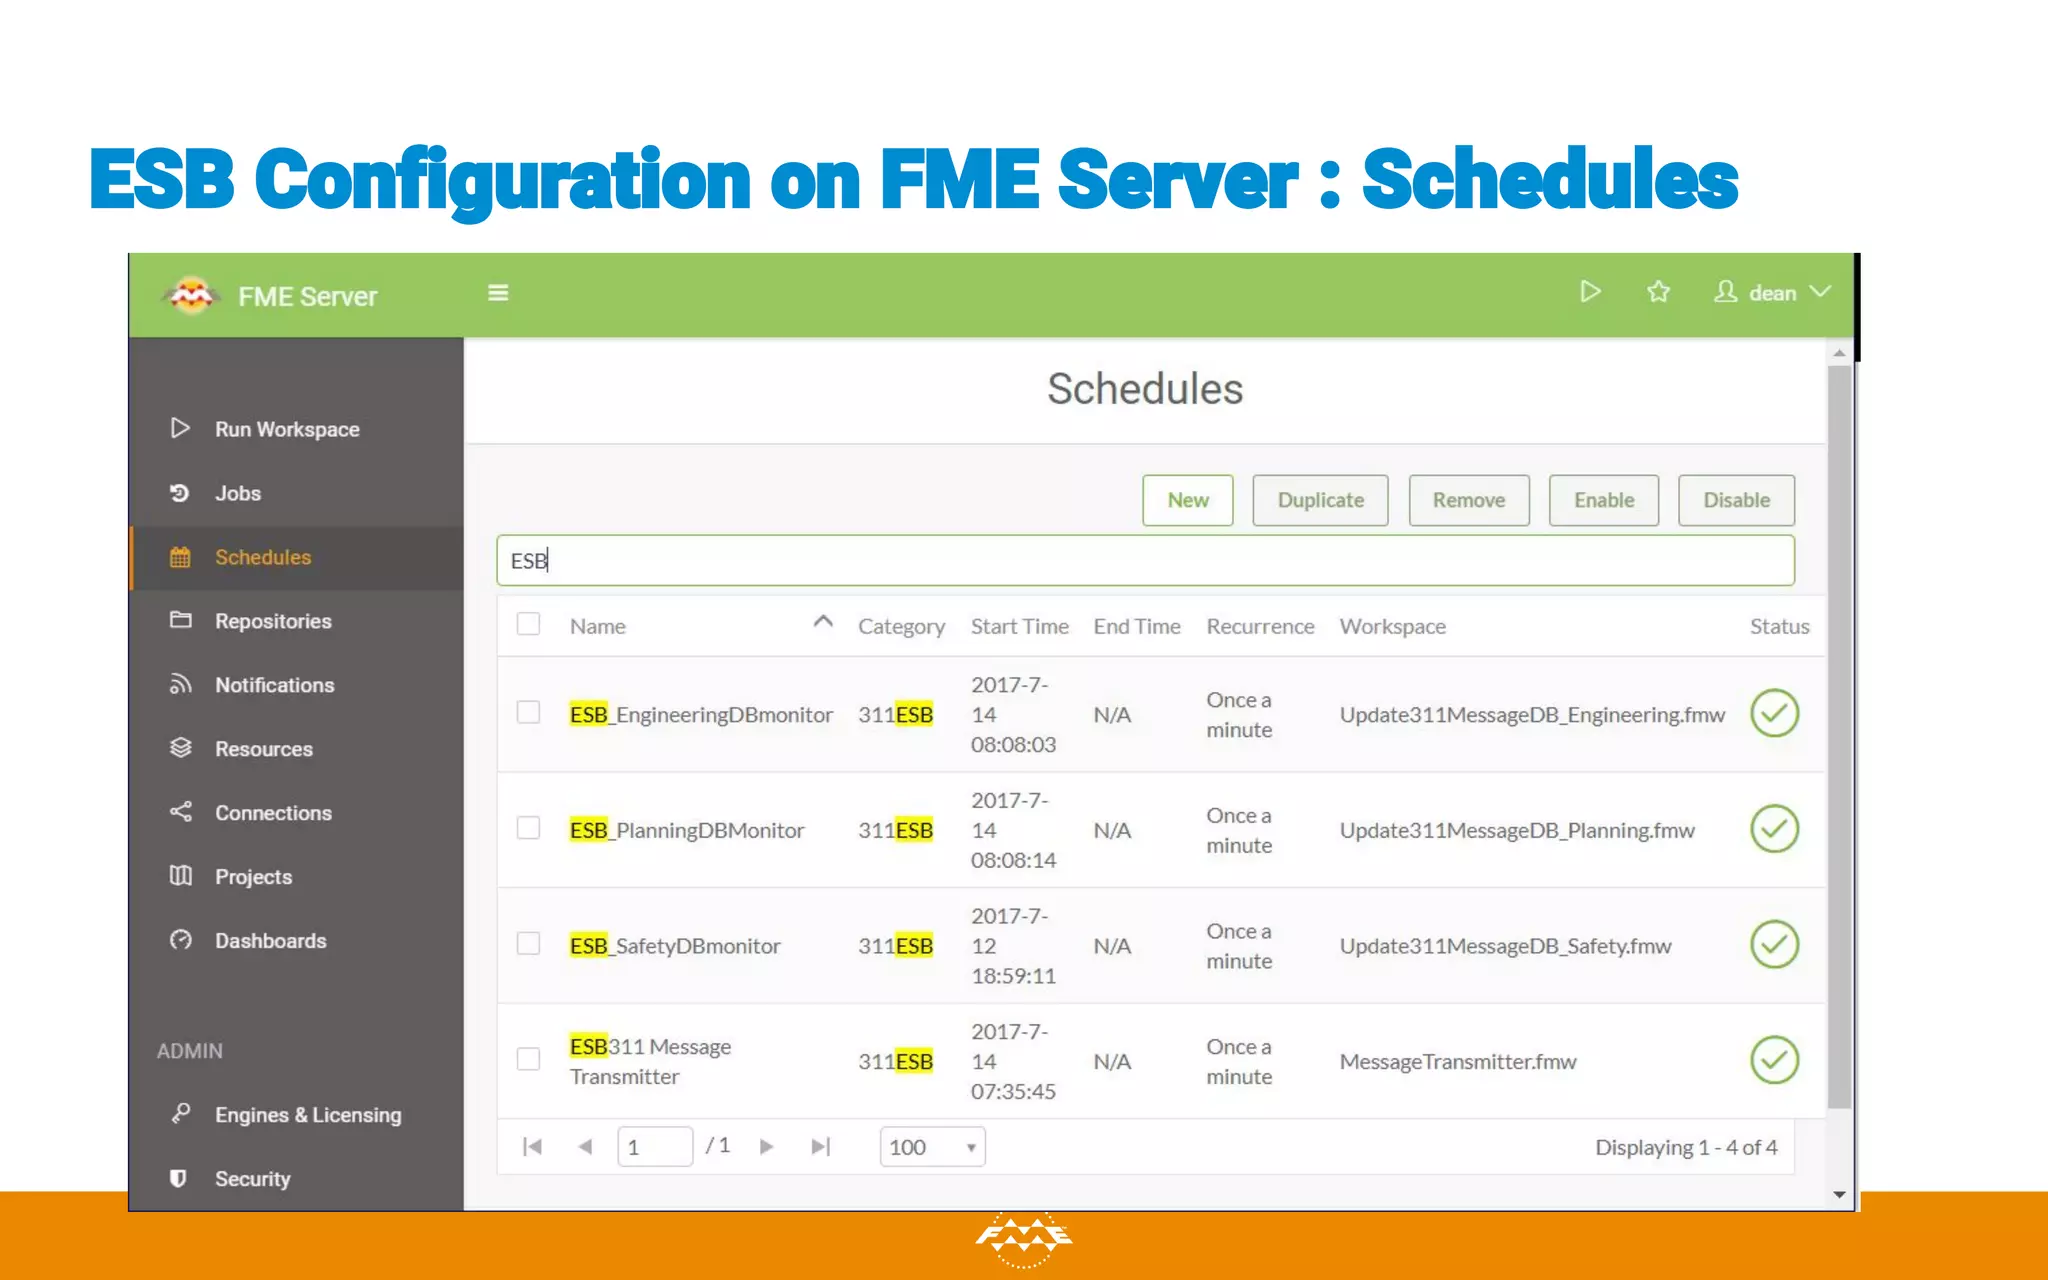Image resolution: width=2048 pixels, height=1280 pixels.
Task: Click the Projects book icon
Action: tap(180, 876)
